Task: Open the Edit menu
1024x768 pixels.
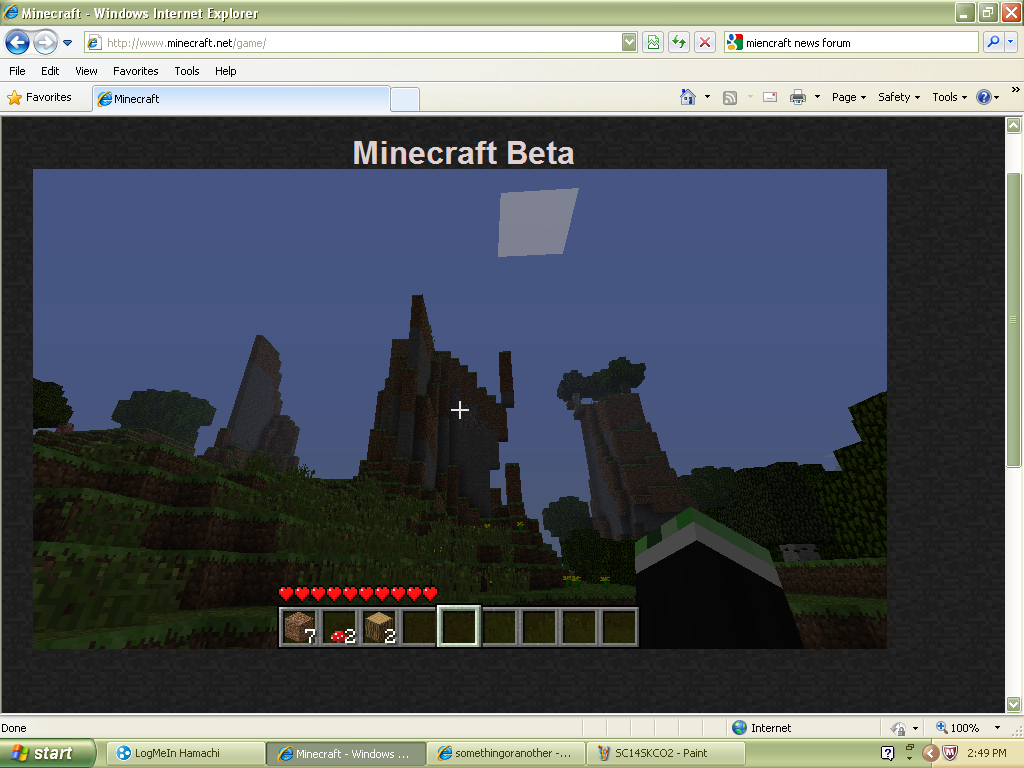Action: tap(50, 71)
